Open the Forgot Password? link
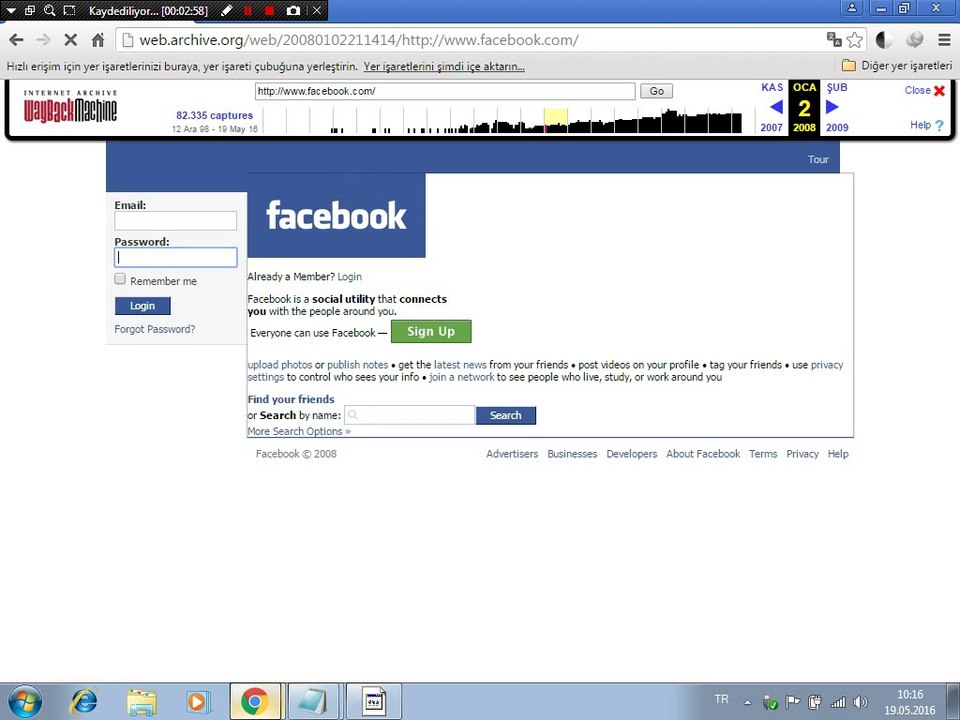The image size is (960, 720). [155, 329]
